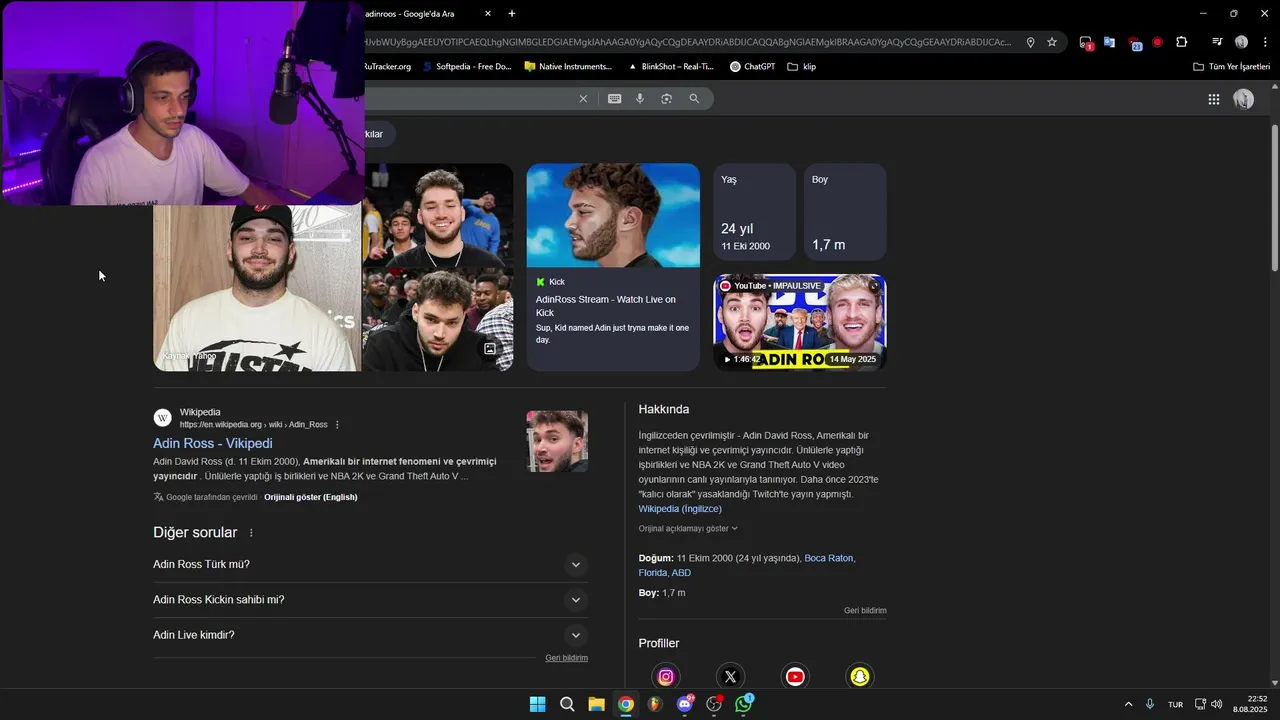Open extension with badge 23

point(1134,42)
